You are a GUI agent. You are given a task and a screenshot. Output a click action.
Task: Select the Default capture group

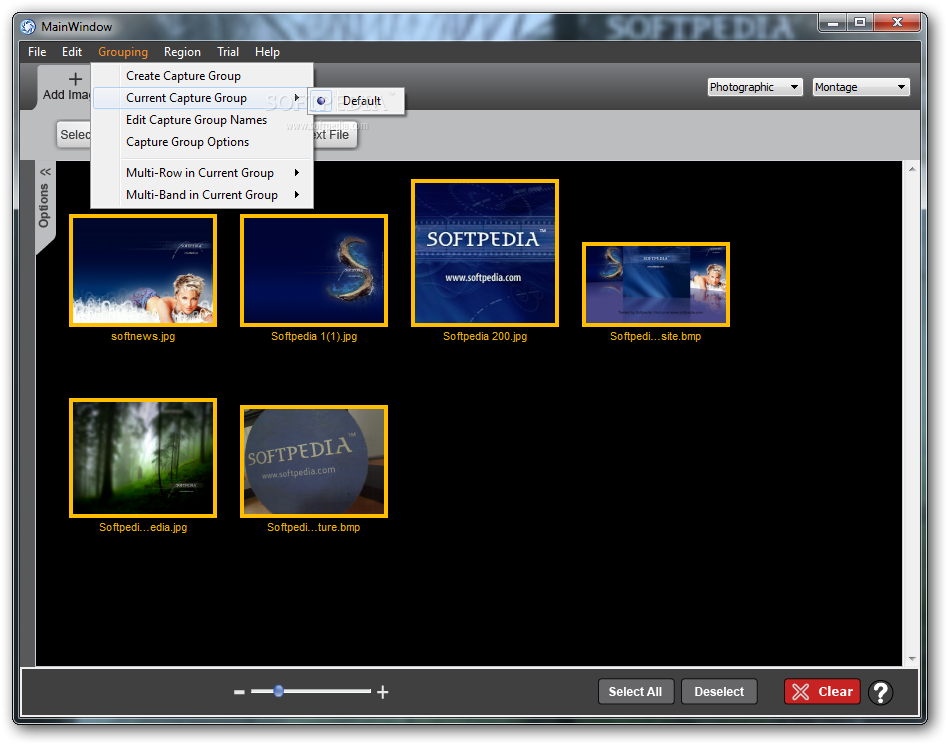[356, 101]
